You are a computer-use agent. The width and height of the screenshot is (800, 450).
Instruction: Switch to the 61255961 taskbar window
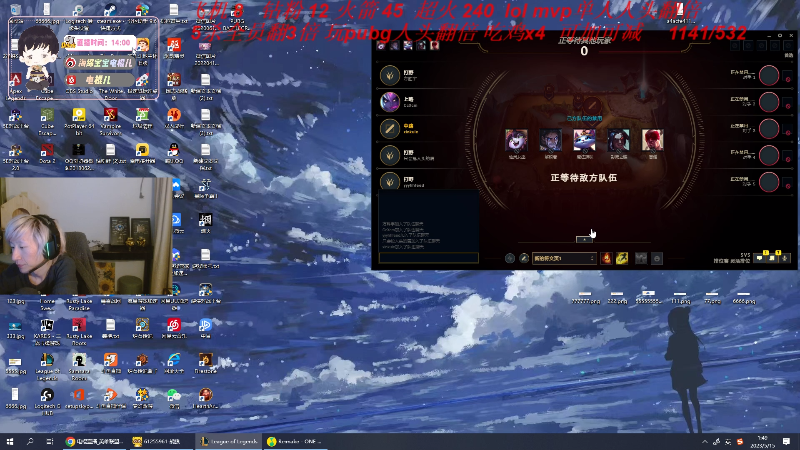[160, 441]
